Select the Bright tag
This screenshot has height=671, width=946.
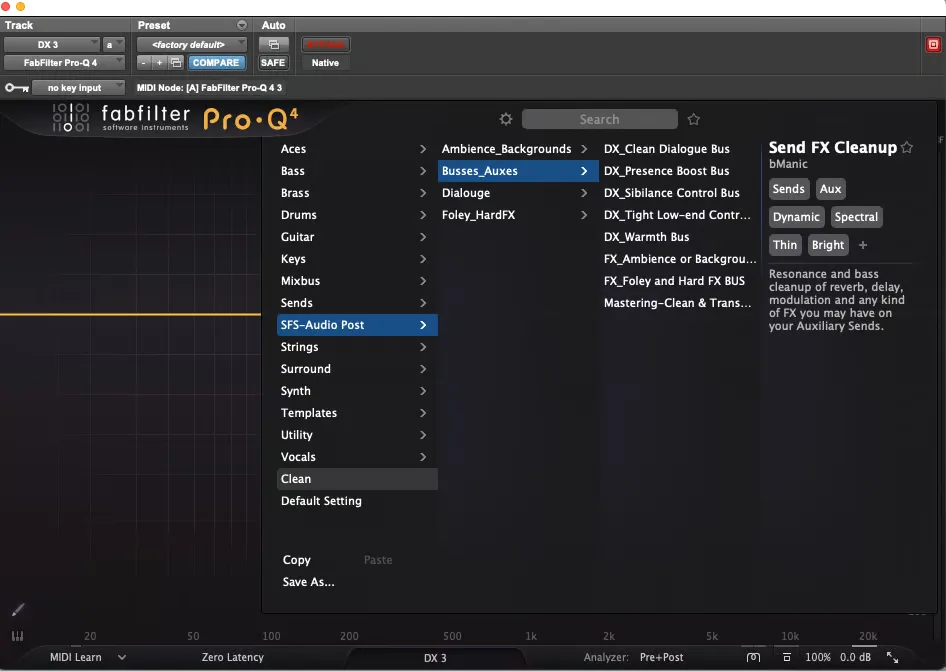(x=827, y=245)
